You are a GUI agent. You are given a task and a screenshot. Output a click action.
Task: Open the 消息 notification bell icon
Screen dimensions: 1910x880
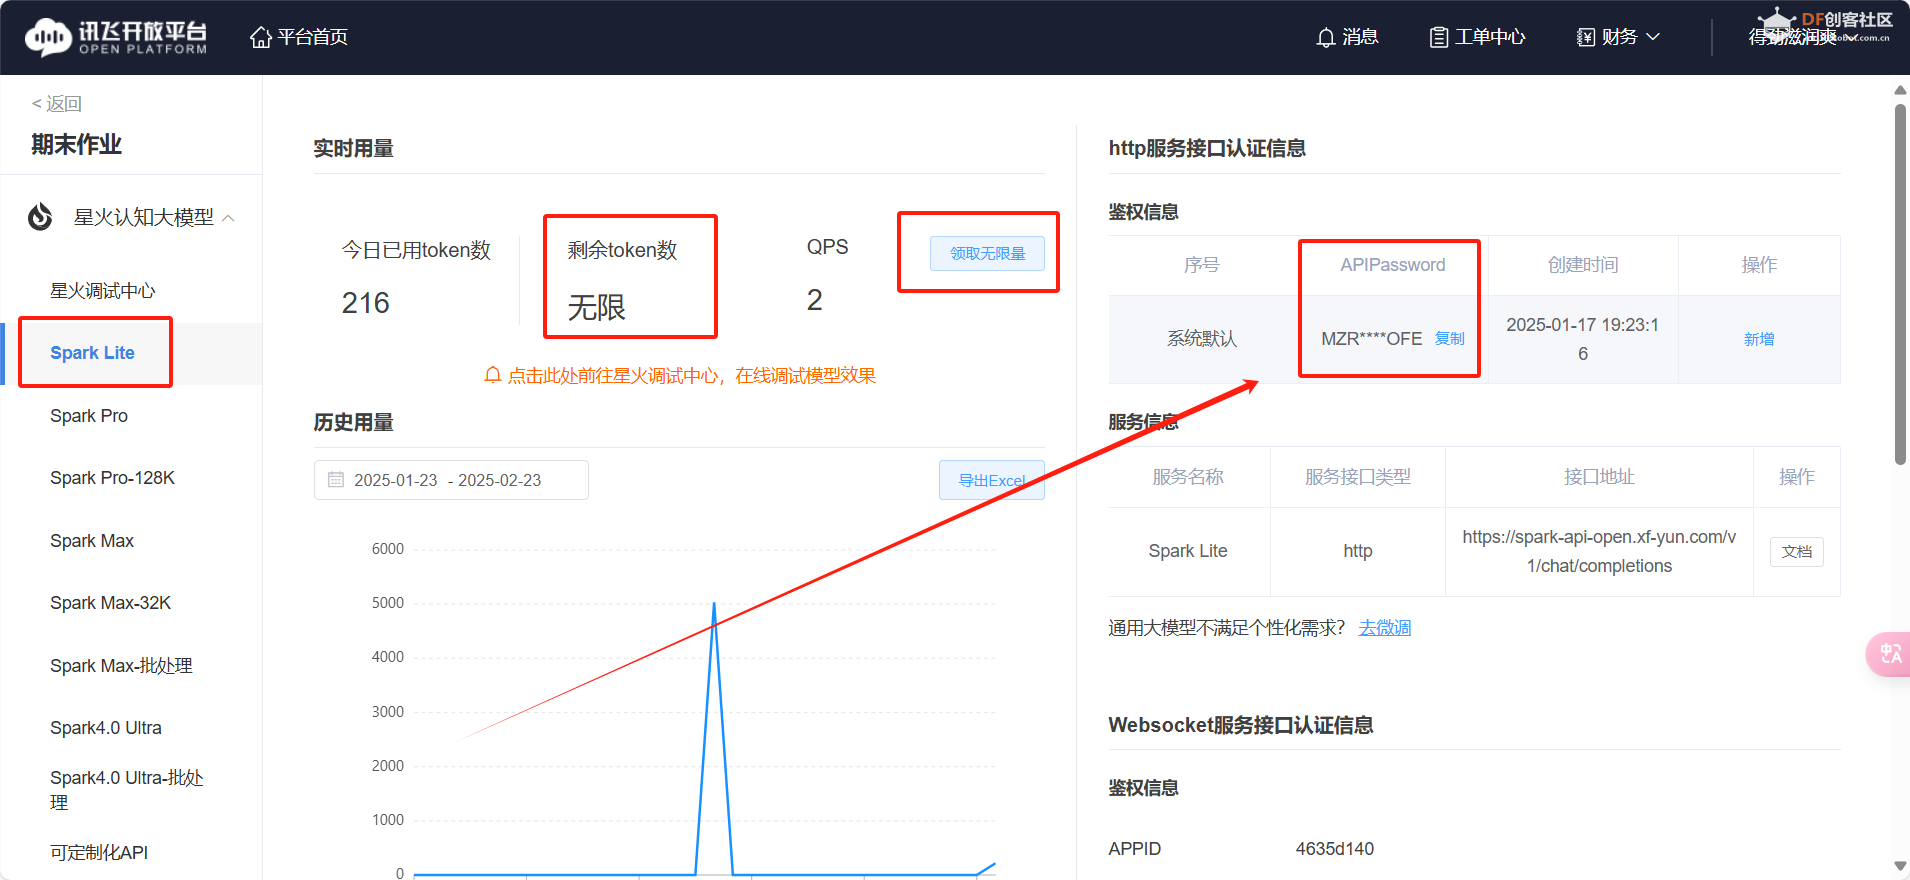coord(1326,37)
